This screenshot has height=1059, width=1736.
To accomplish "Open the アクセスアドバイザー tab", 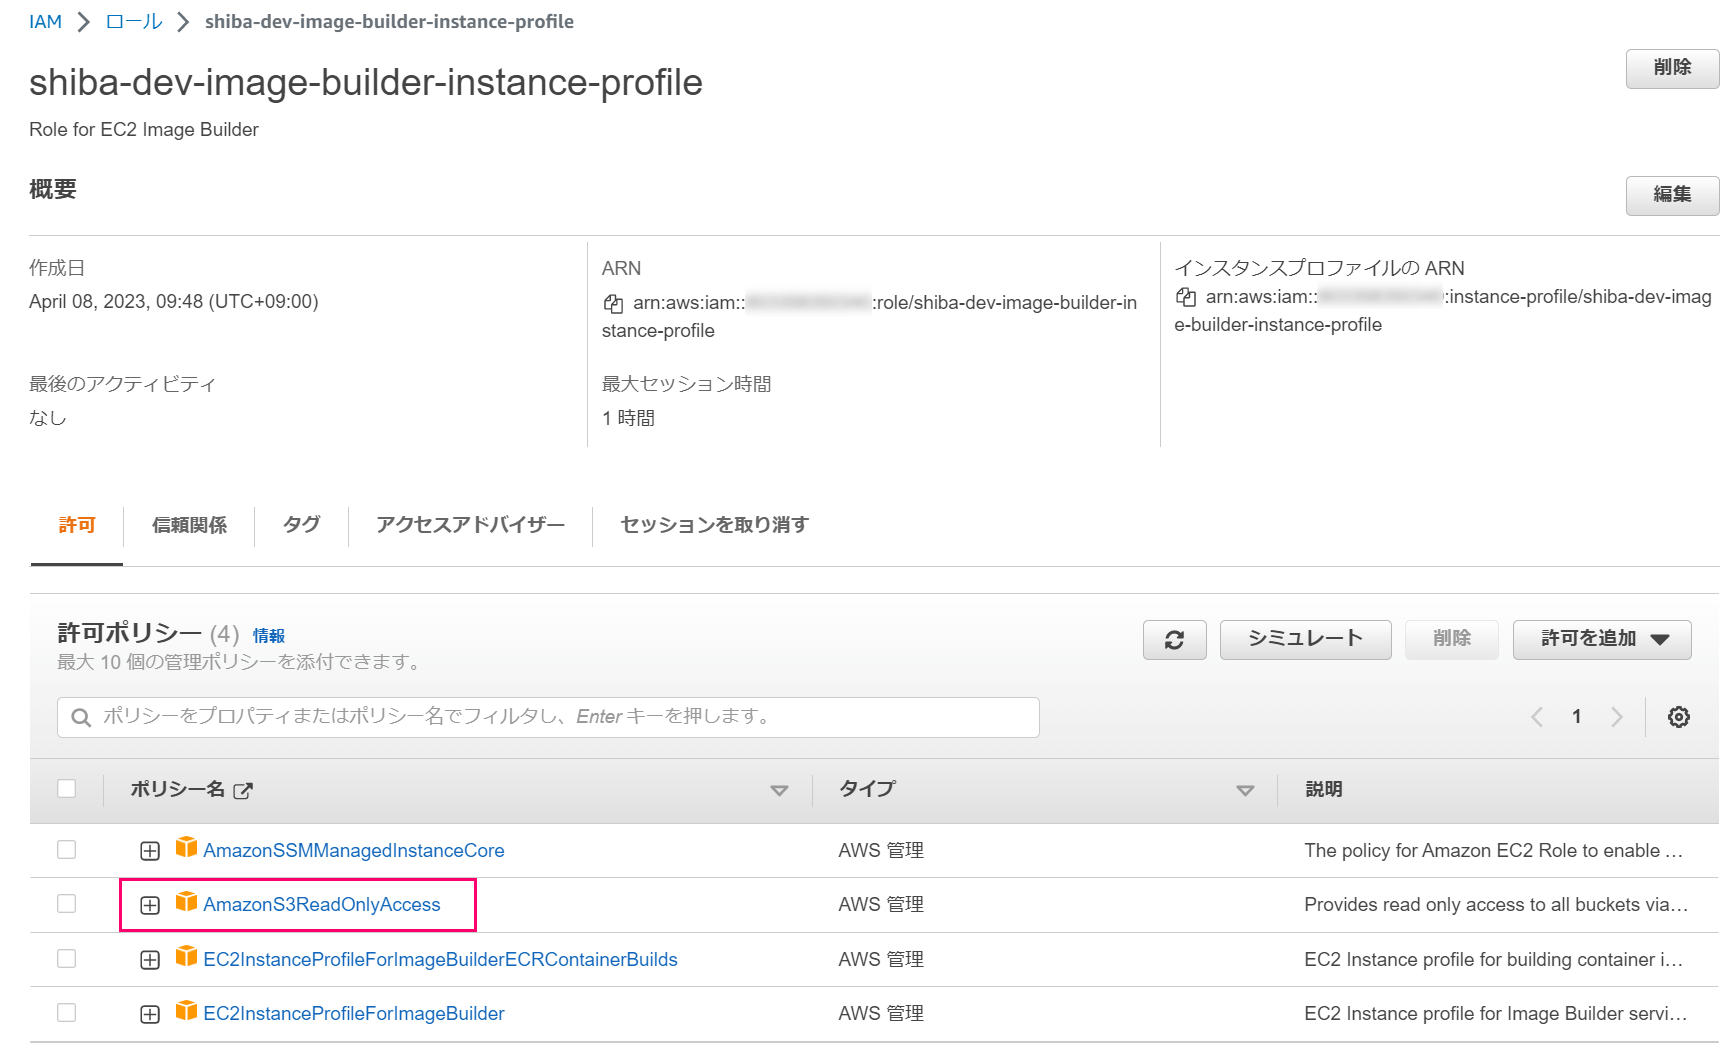I will click(x=470, y=526).
